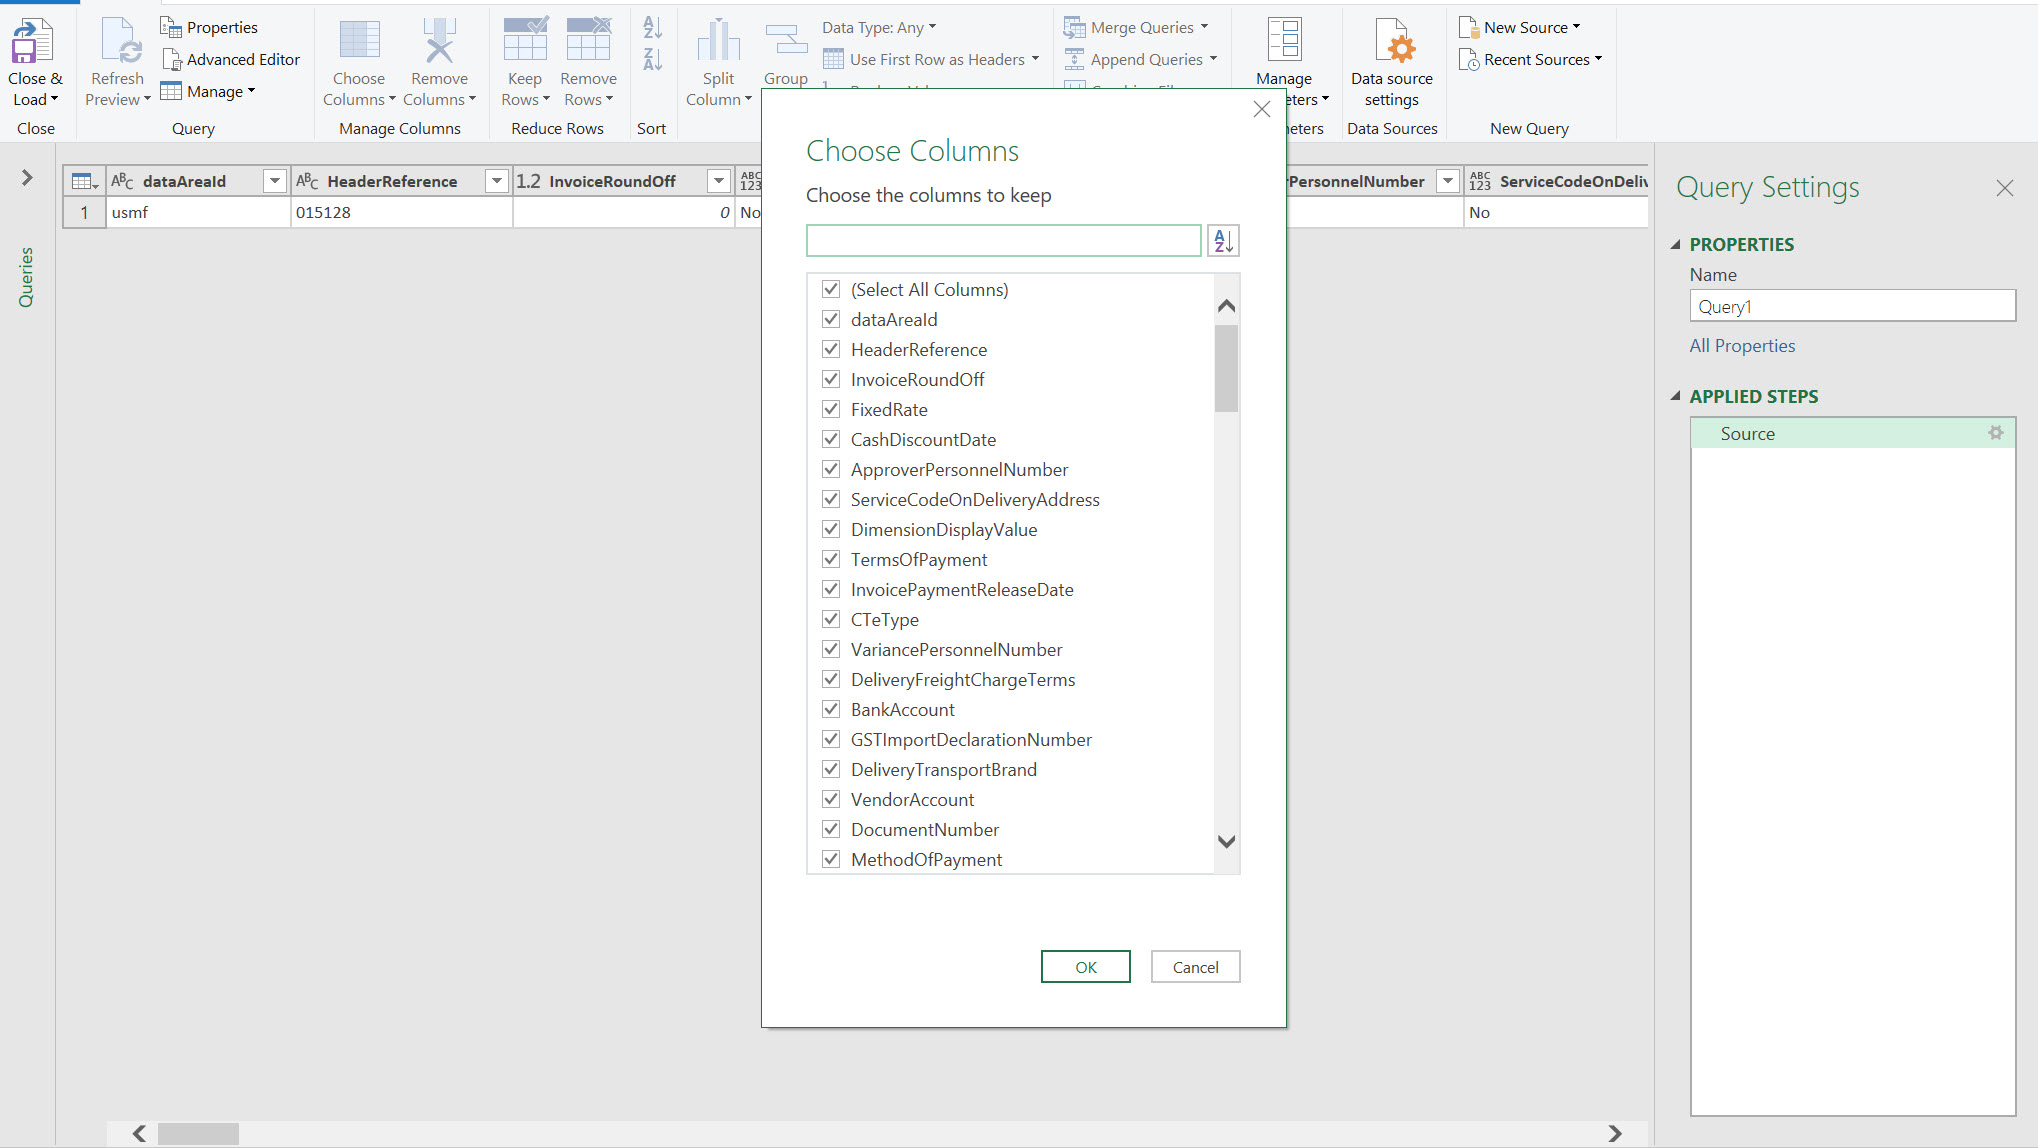Open the PersonnelNumber column filter dropdown
The image size is (2038, 1148).
click(1447, 181)
